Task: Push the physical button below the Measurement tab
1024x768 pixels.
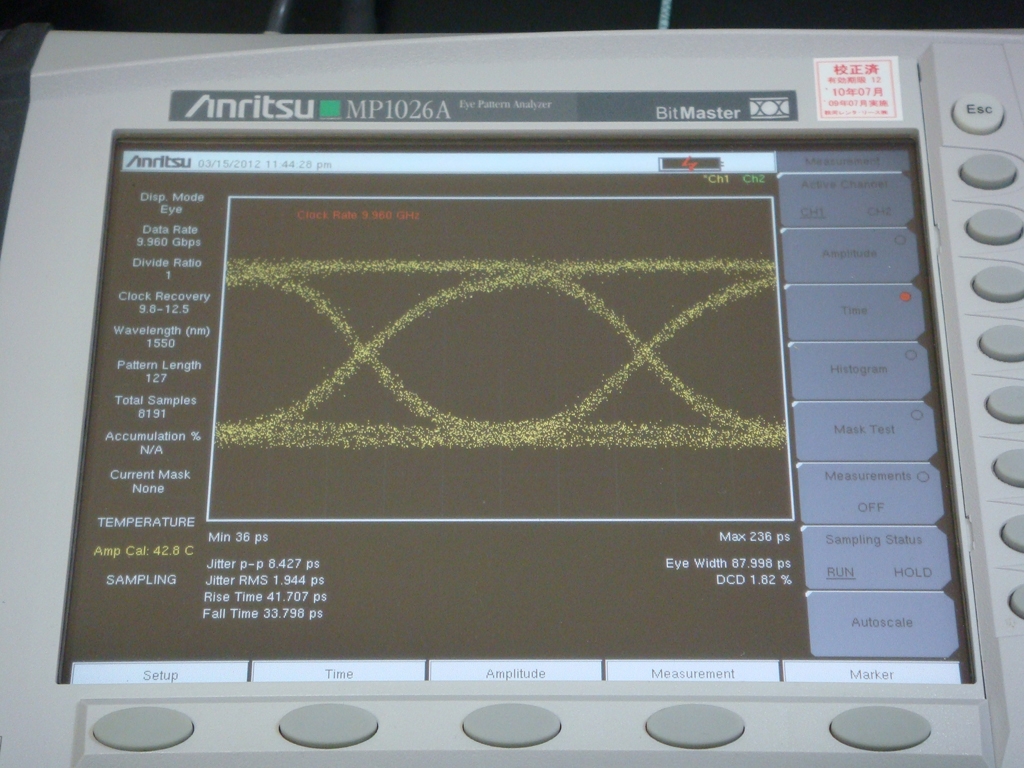Action: click(695, 726)
